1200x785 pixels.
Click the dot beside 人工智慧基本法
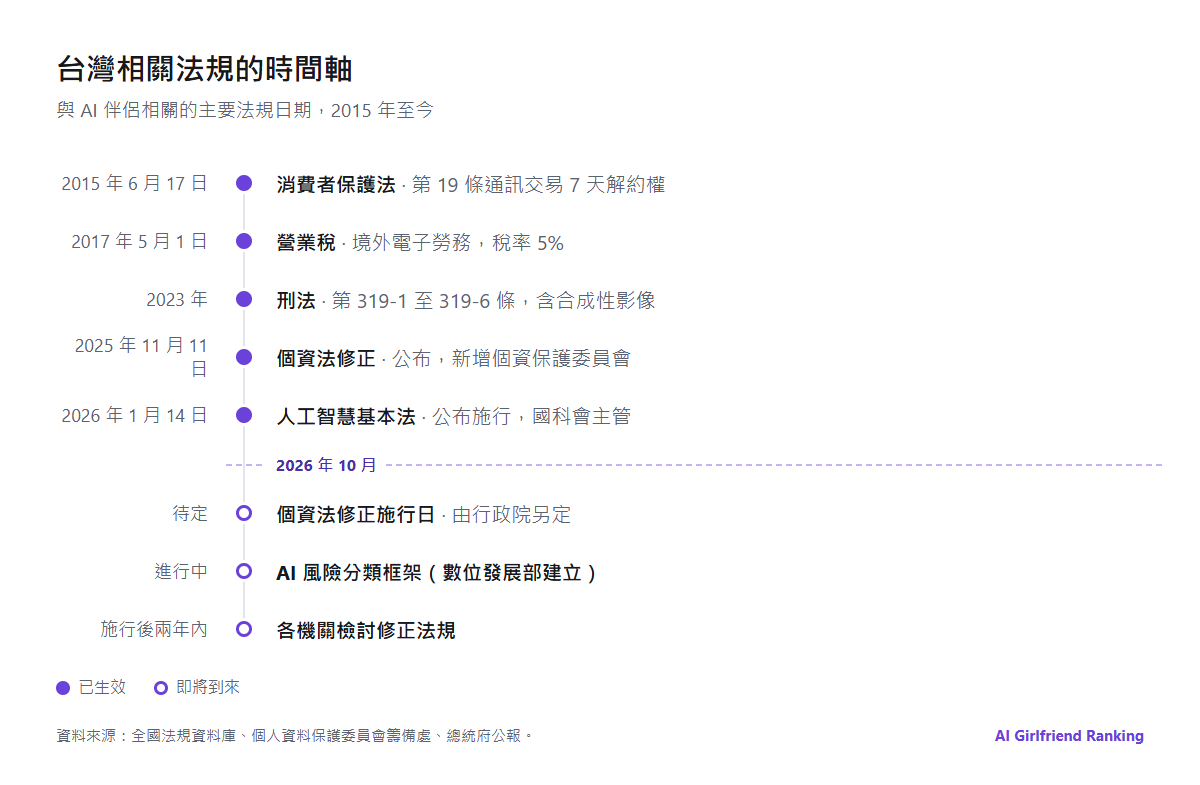(244, 415)
